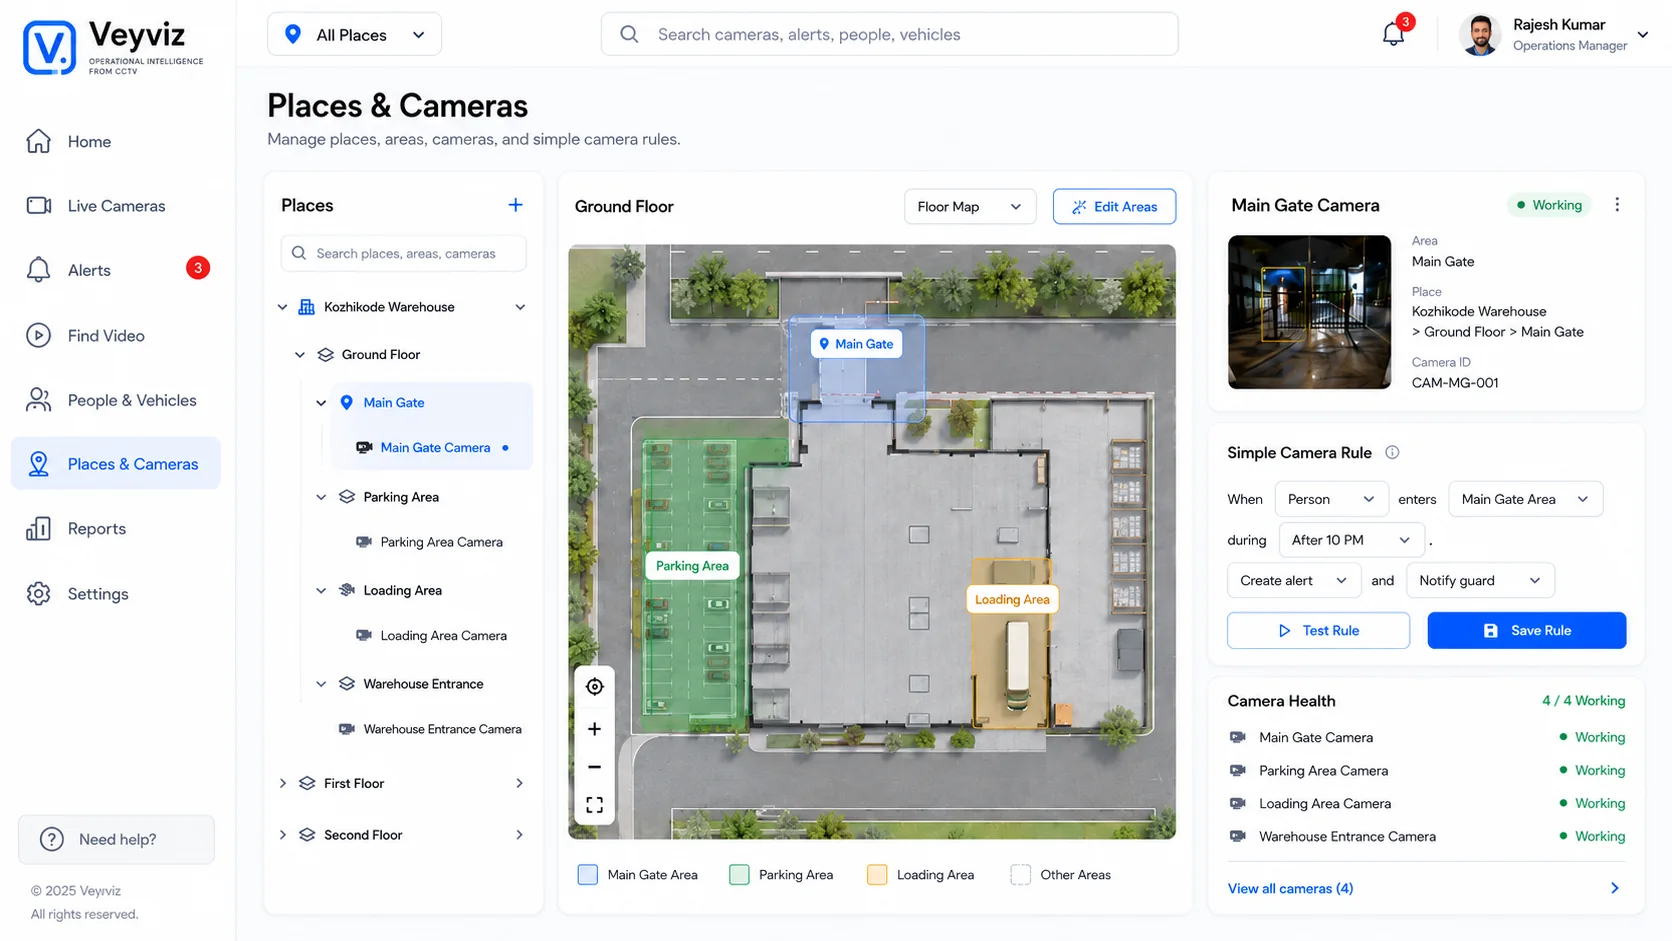Open People & Vehicles in the sidebar

(116, 400)
